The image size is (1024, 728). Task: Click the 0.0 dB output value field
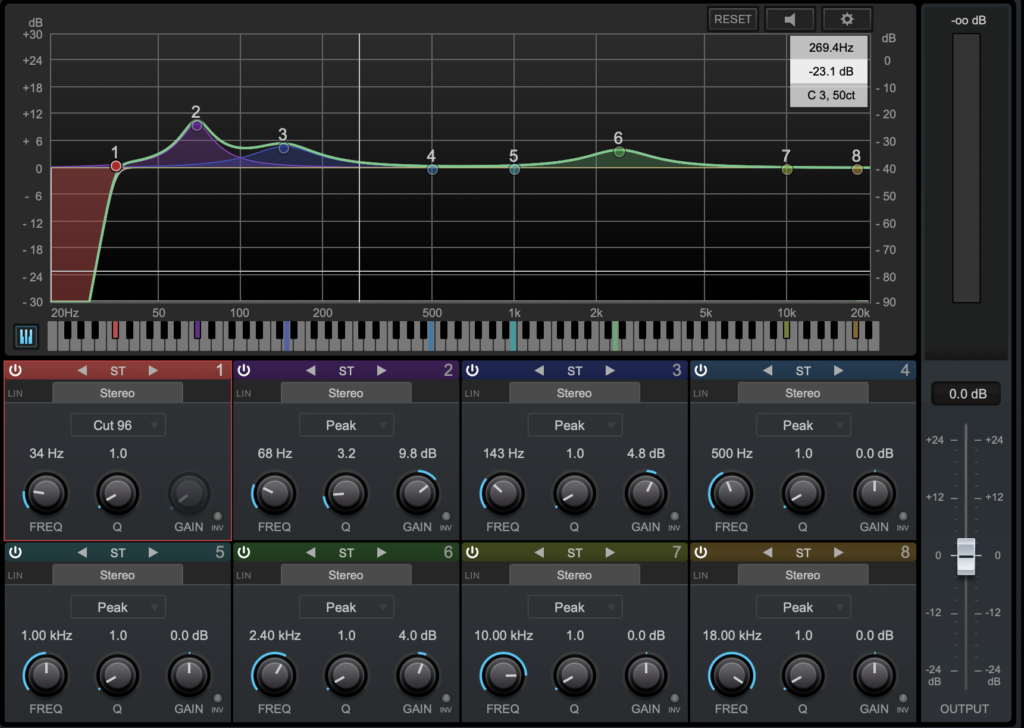967,394
